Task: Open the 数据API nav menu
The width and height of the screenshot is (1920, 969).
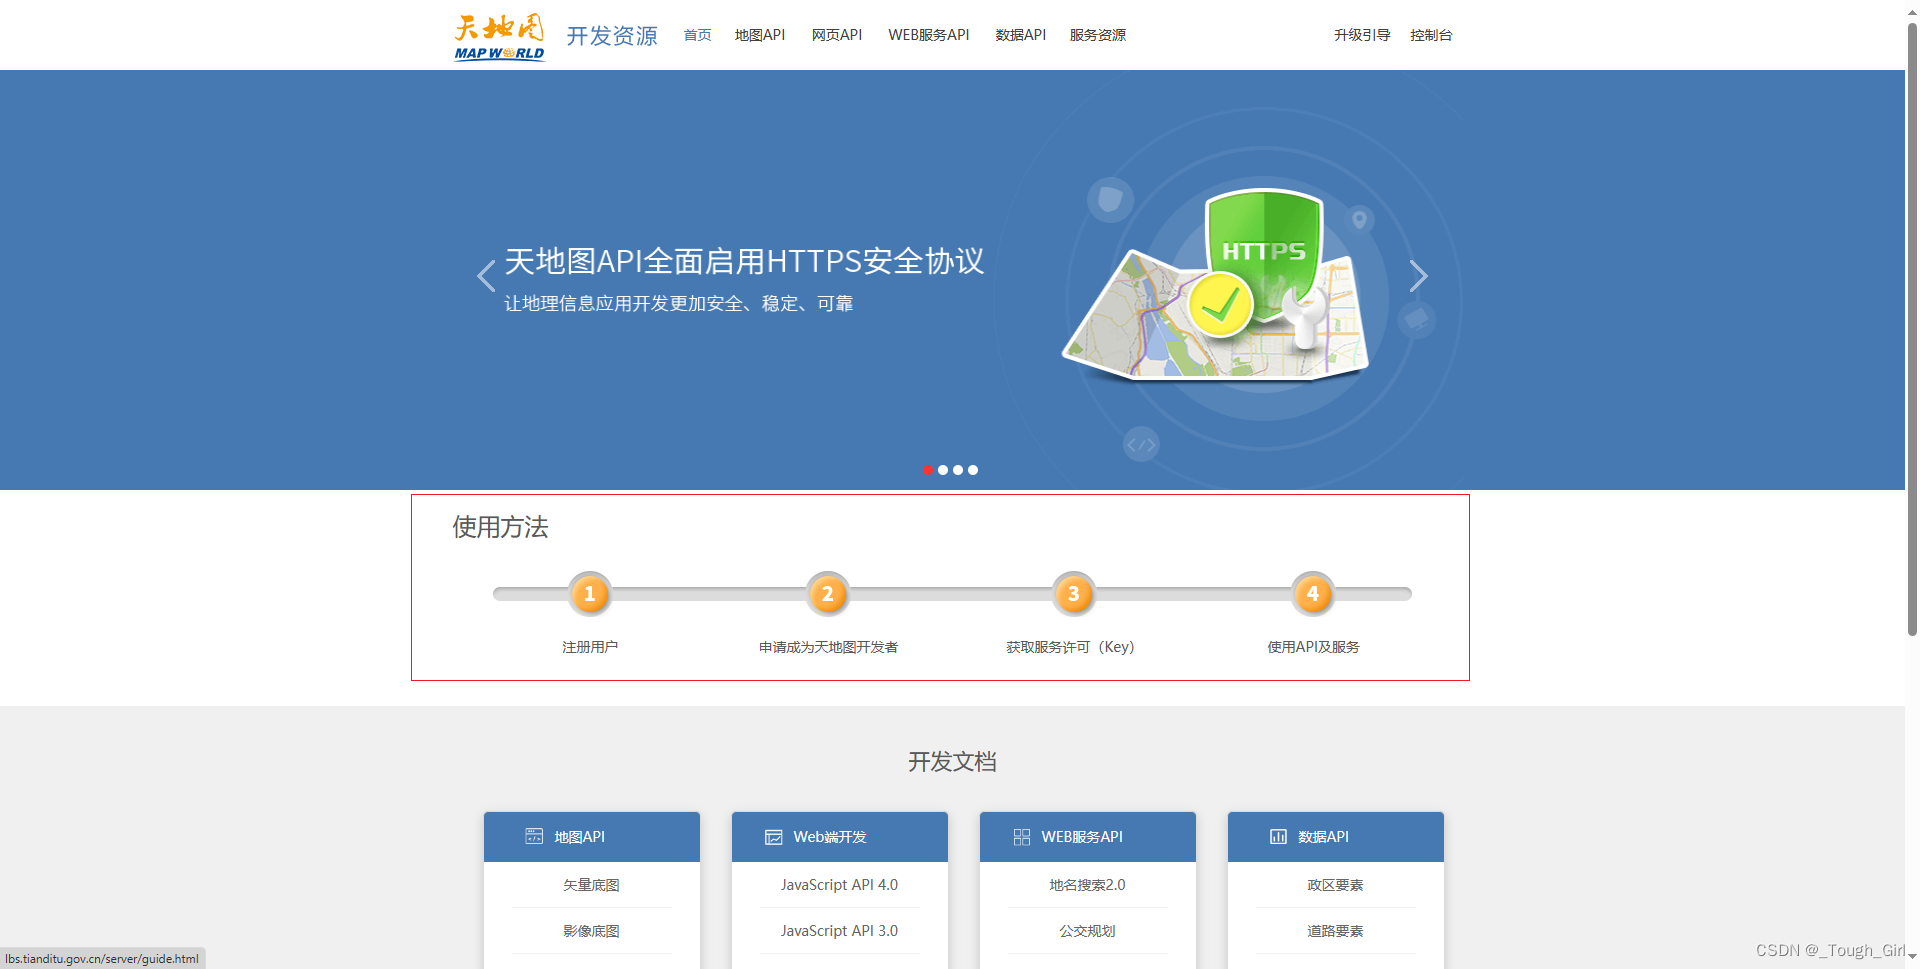Action: pyautogui.click(x=1021, y=35)
